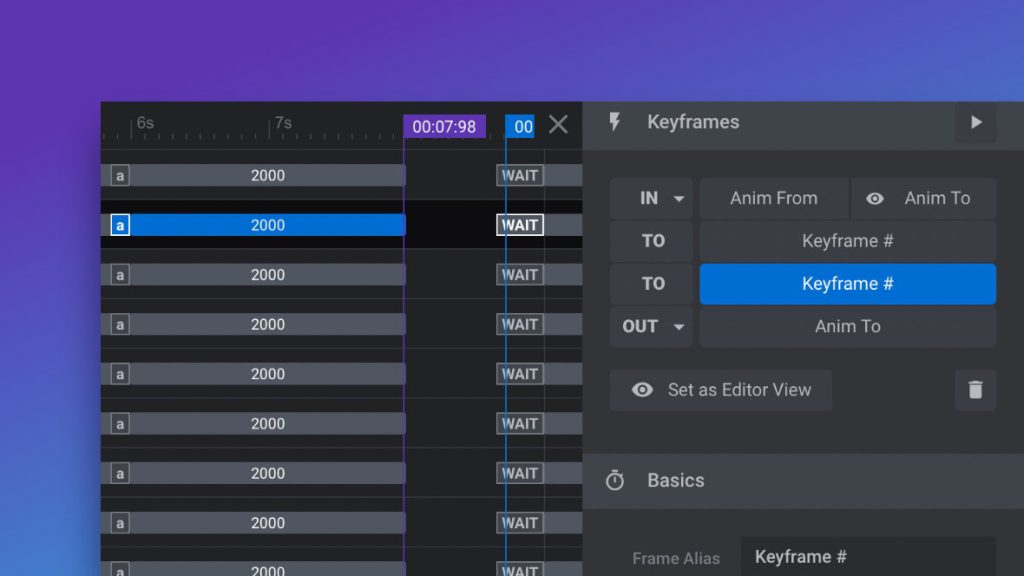1024x576 pixels.
Task: Click the trash icon to delete the keyframe
Action: [975, 390]
